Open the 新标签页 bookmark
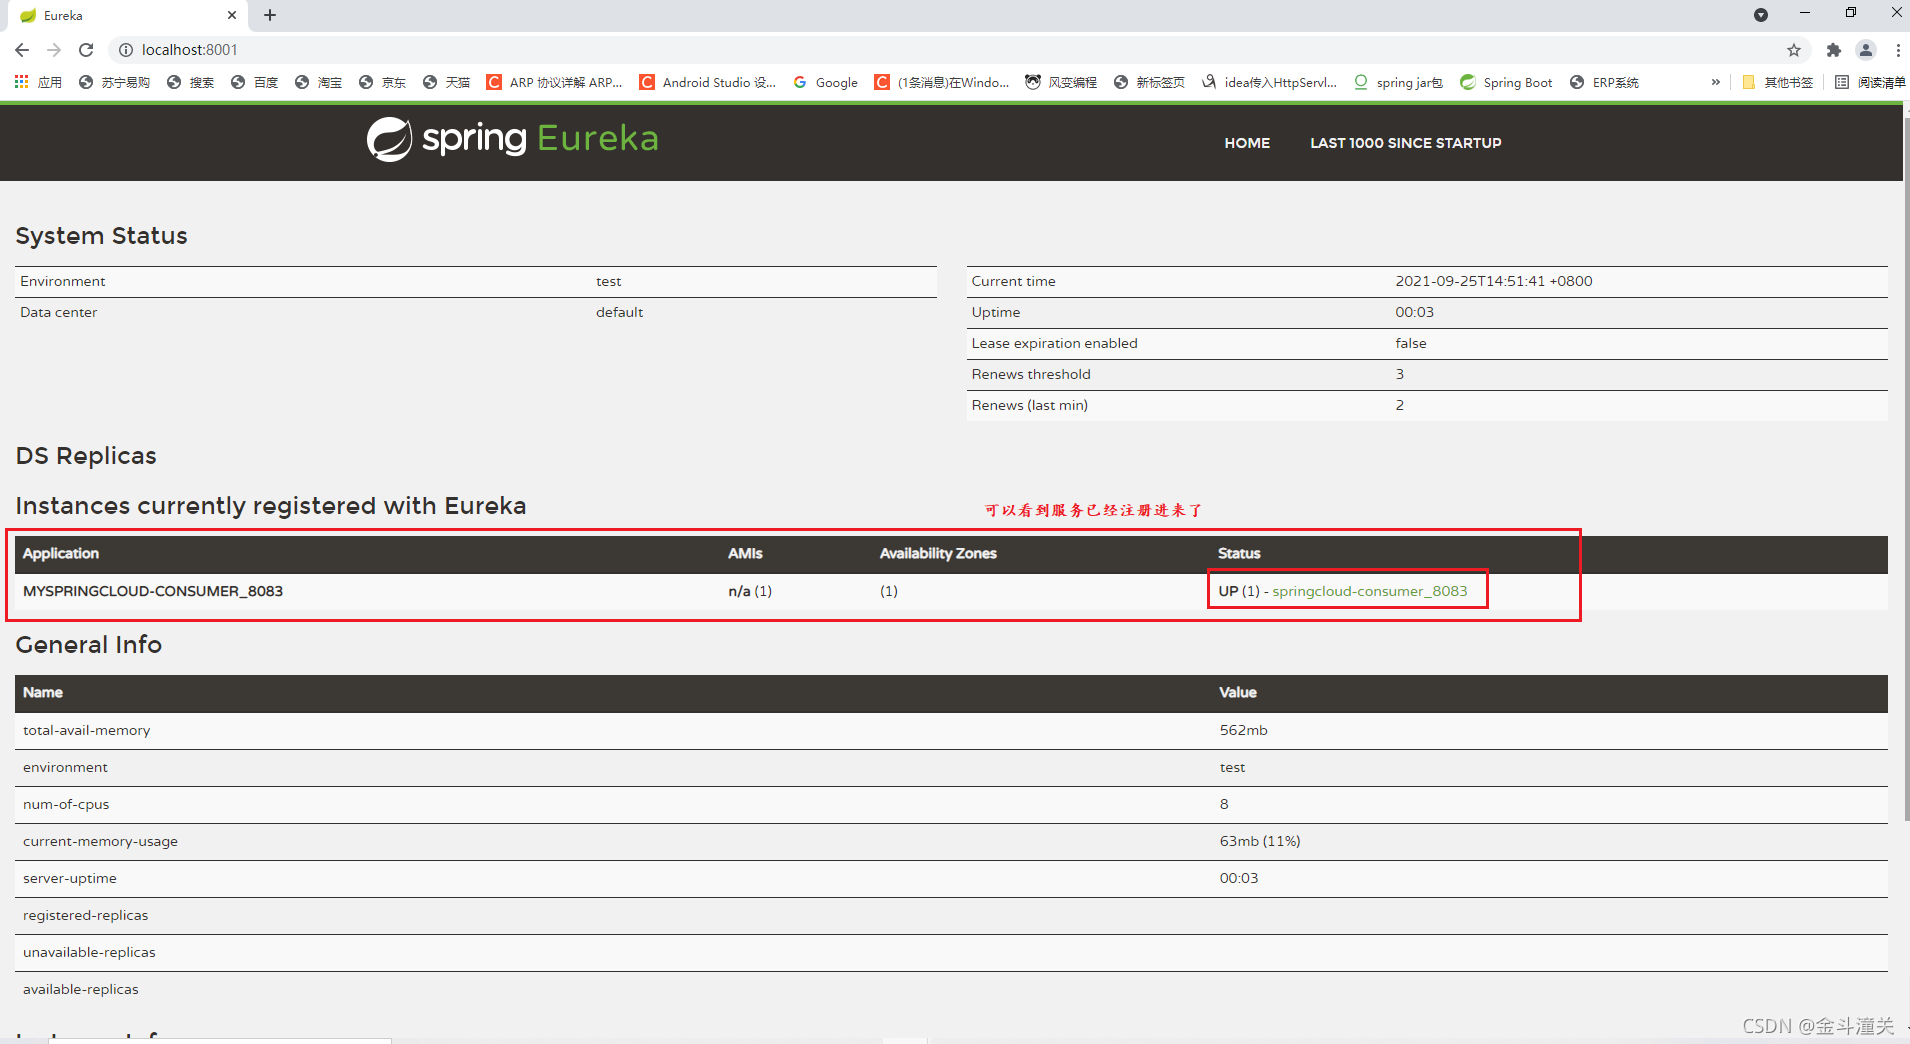 click(x=1149, y=82)
